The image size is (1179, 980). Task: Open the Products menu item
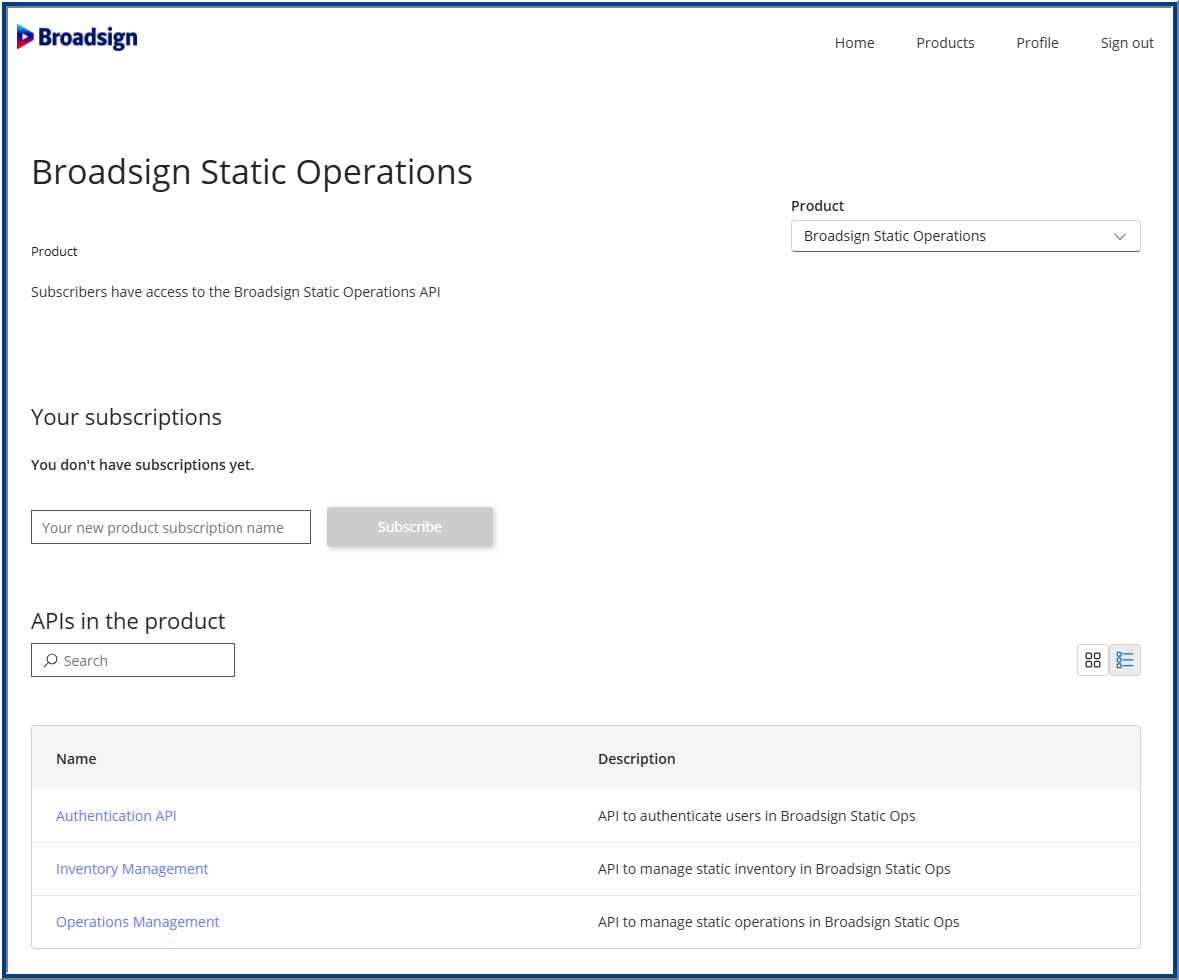point(945,43)
